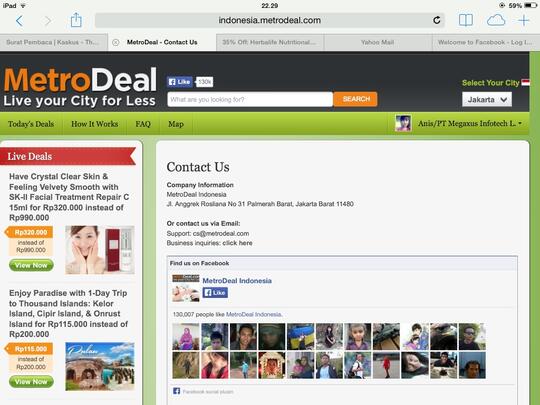Click the Indonesian flag icon
Viewport: 540px width, 405px height.
pyautogui.click(x=526, y=83)
